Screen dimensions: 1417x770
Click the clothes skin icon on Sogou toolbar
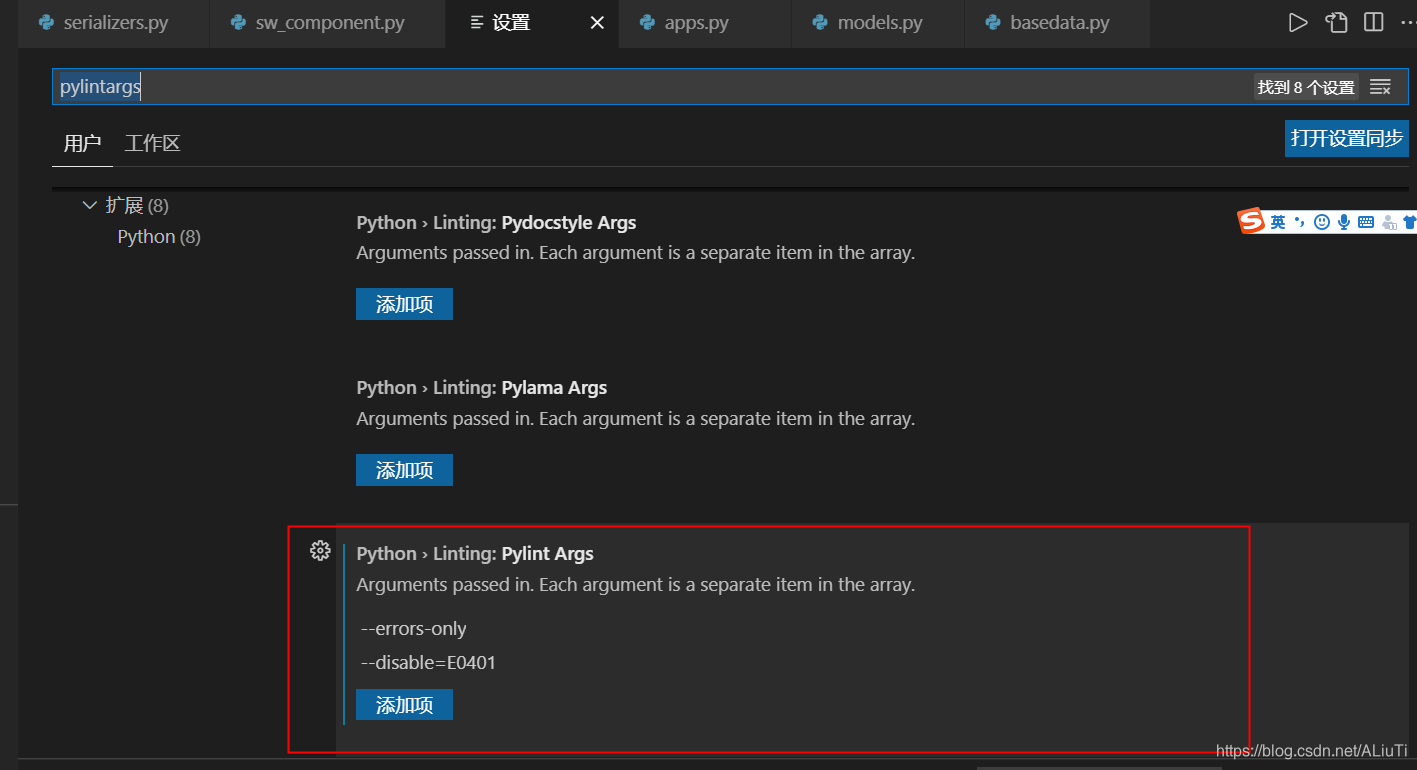click(1410, 221)
